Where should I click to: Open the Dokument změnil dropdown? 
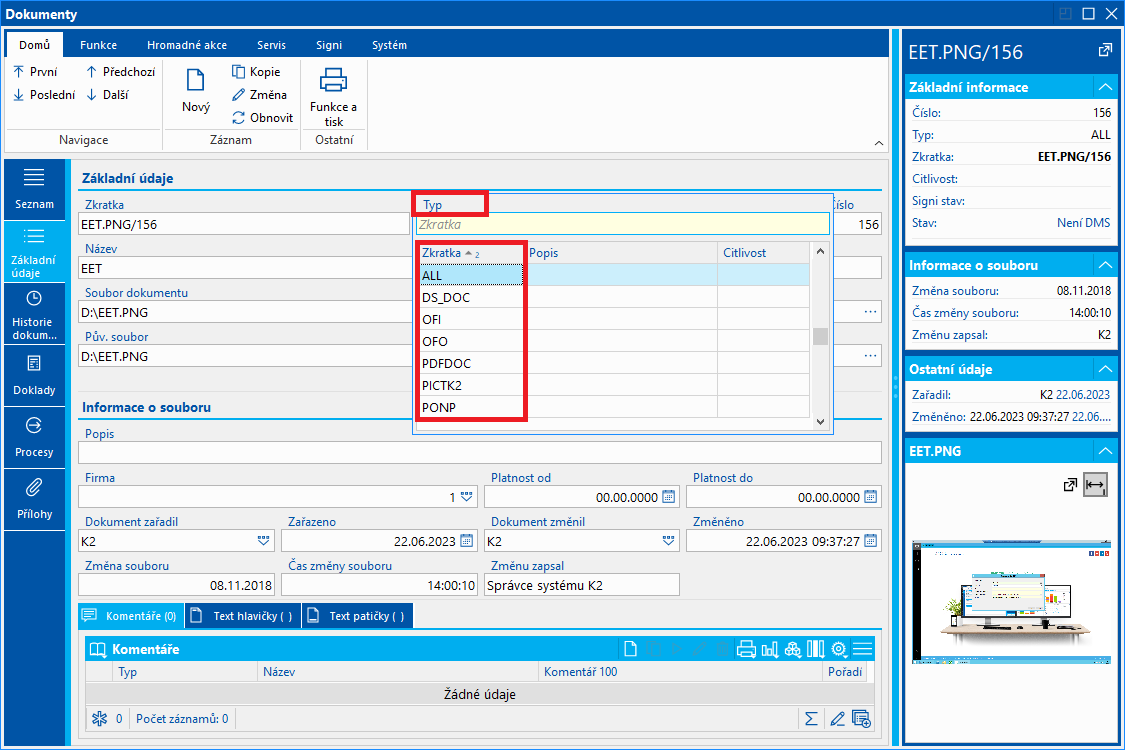tap(669, 541)
